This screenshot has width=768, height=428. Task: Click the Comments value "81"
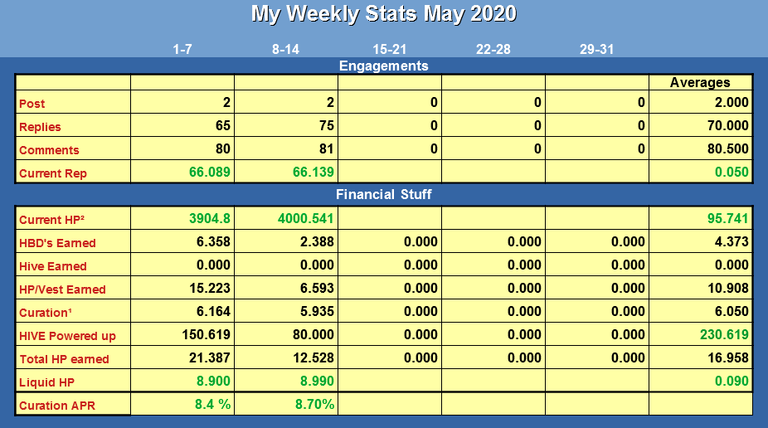pyautogui.click(x=326, y=148)
